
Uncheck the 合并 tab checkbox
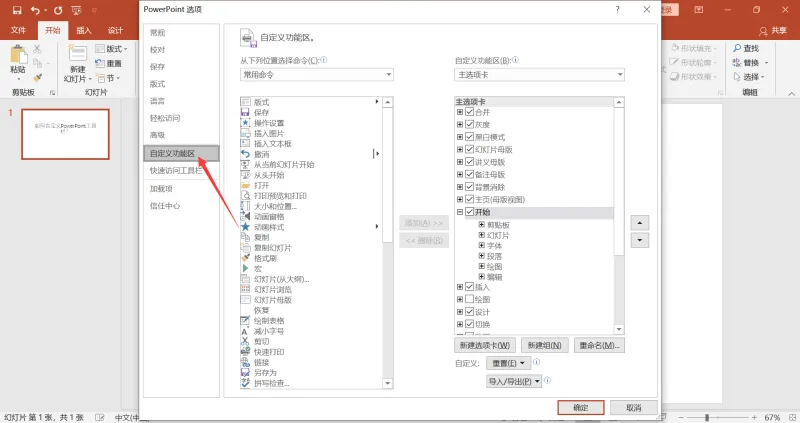[x=469, y=112]
